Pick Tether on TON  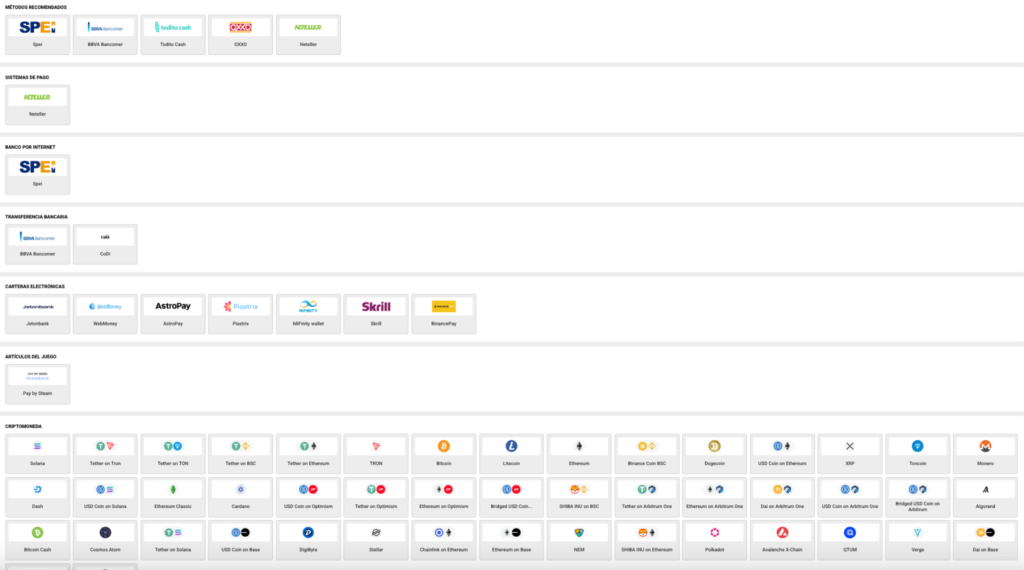click(173, 454)
